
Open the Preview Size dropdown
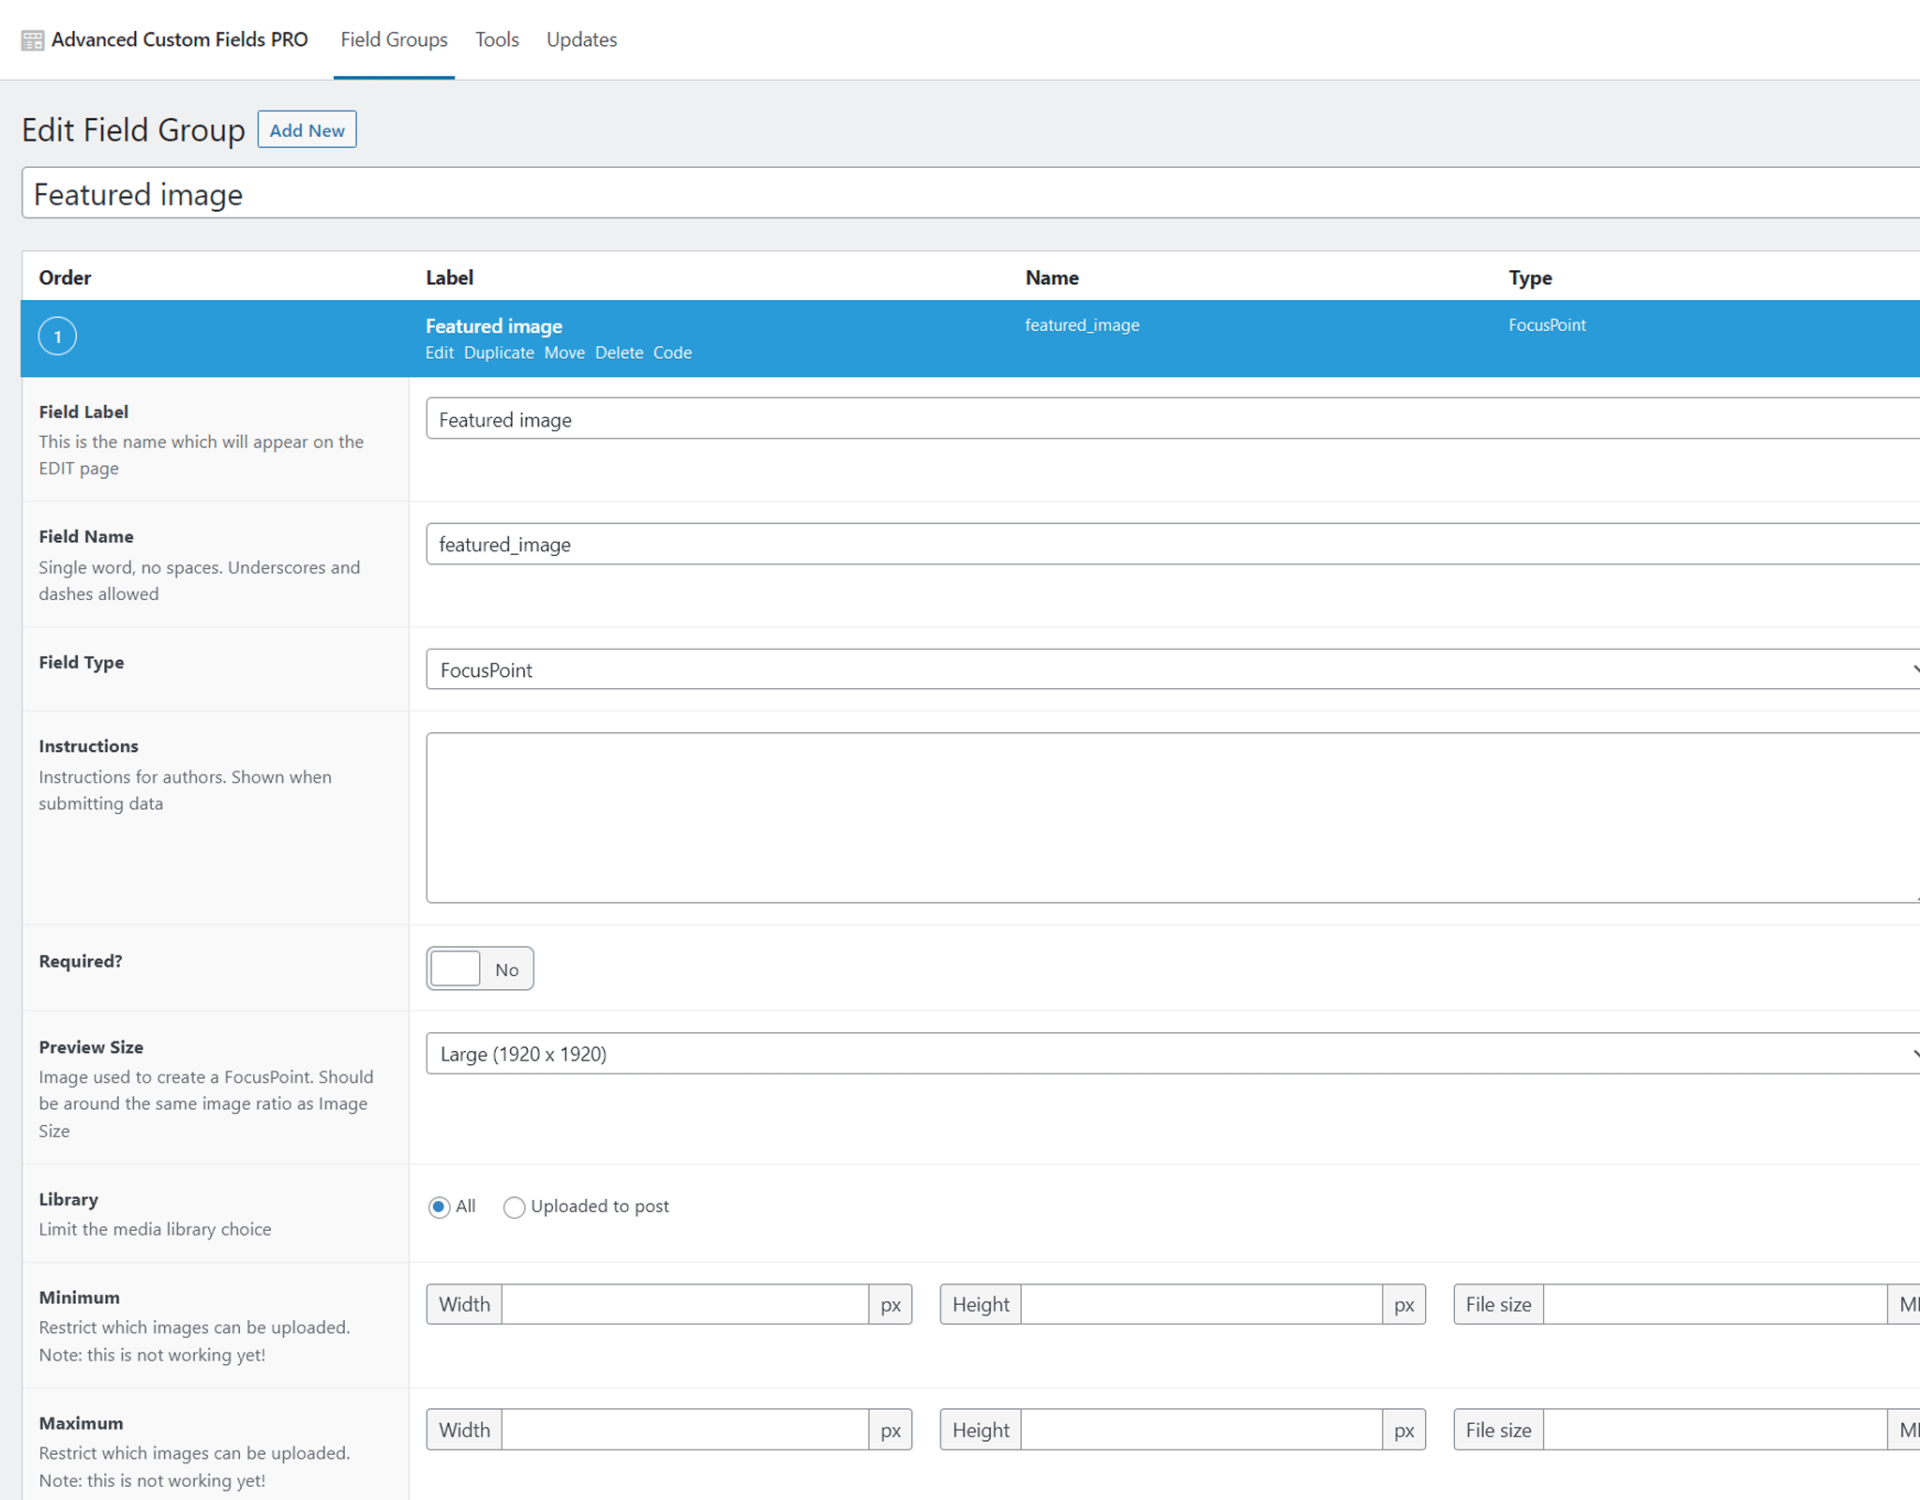click(x=1170, y=1054)
